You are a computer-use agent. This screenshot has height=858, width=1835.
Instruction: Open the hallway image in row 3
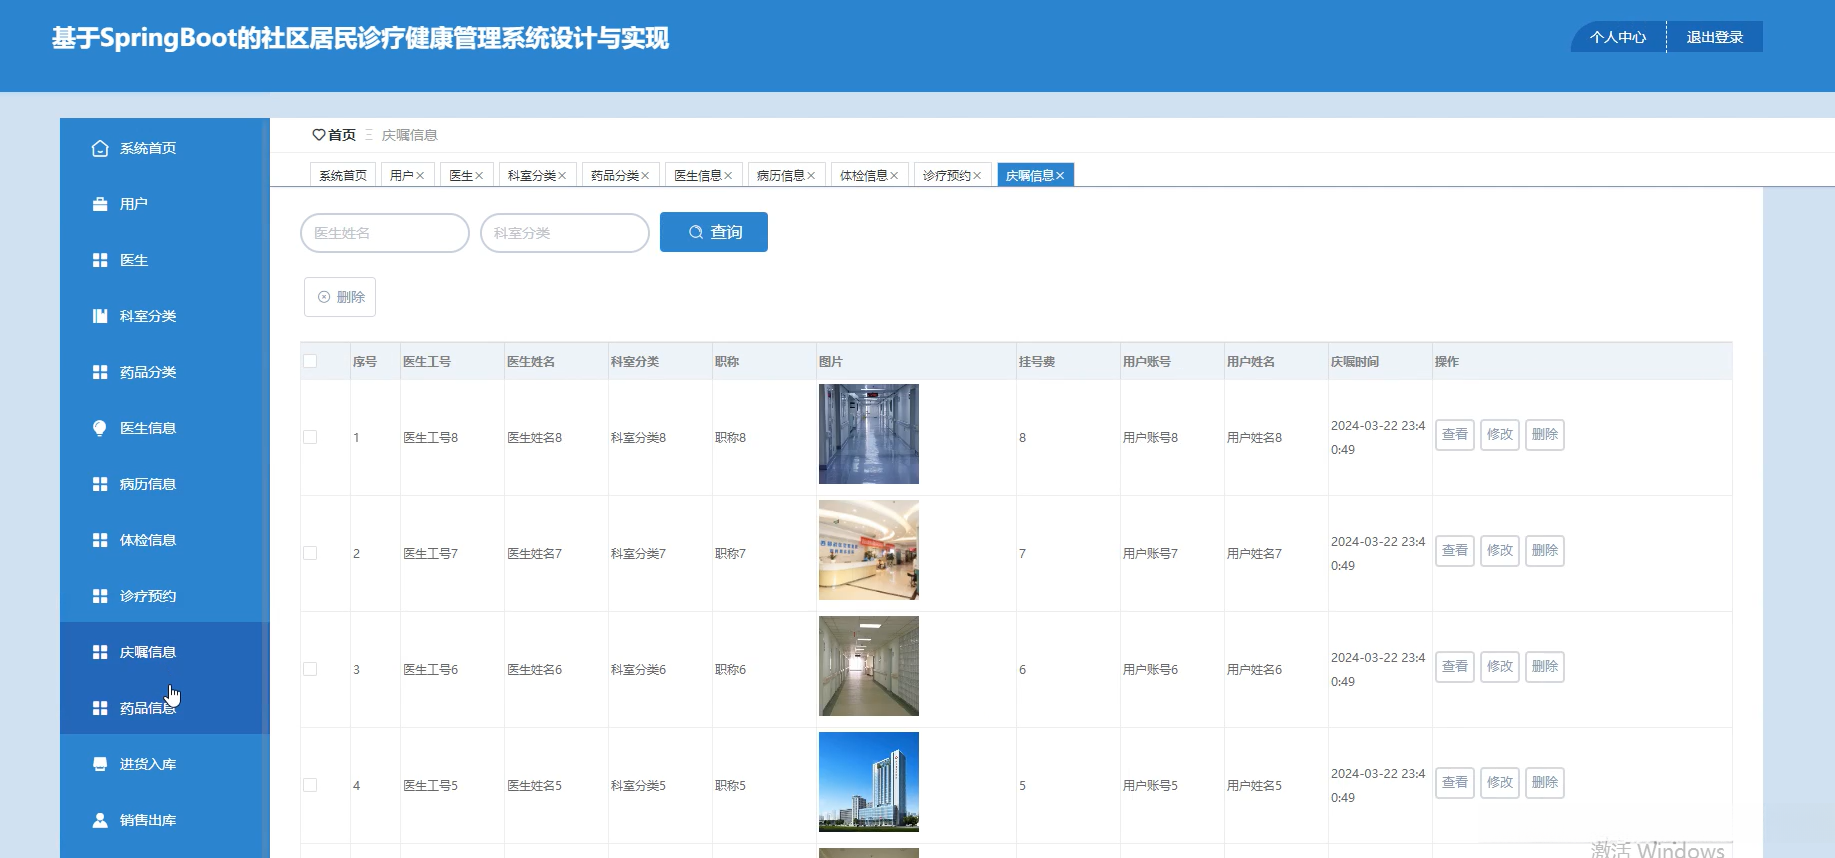[x=869, y=666]
